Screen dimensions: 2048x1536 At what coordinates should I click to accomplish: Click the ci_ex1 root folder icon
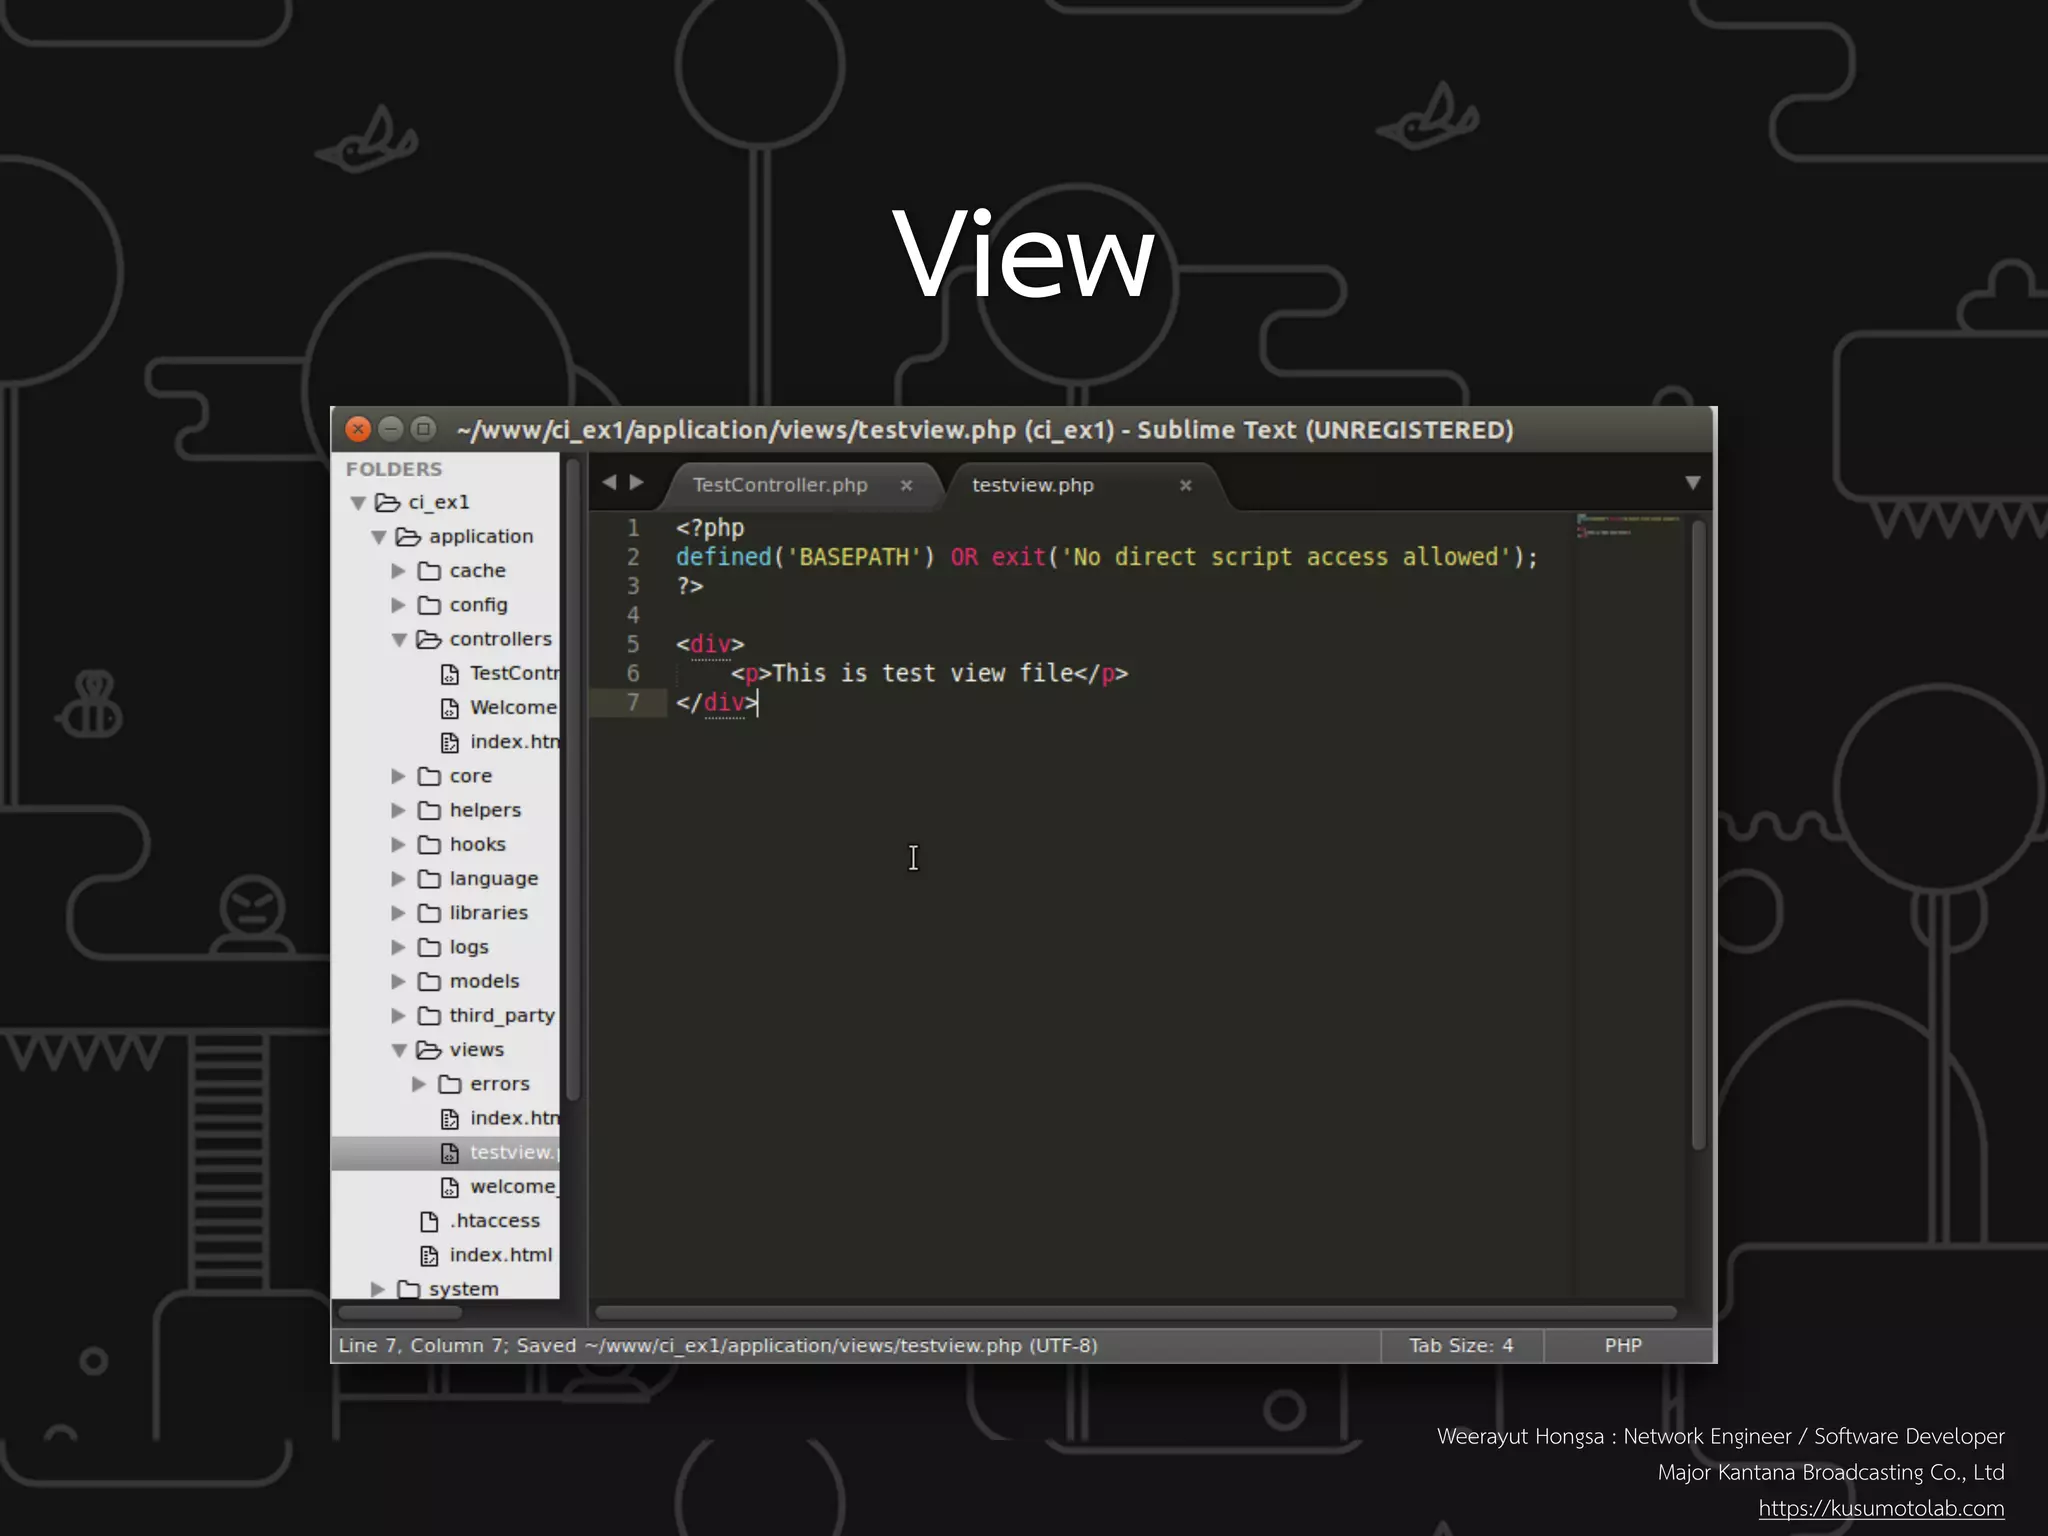pos(388,502)
